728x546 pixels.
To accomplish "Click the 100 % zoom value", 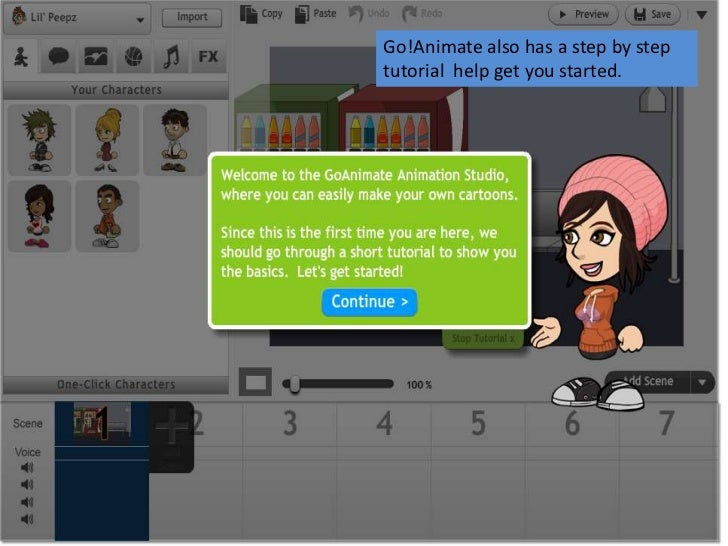I will (419, 385).
